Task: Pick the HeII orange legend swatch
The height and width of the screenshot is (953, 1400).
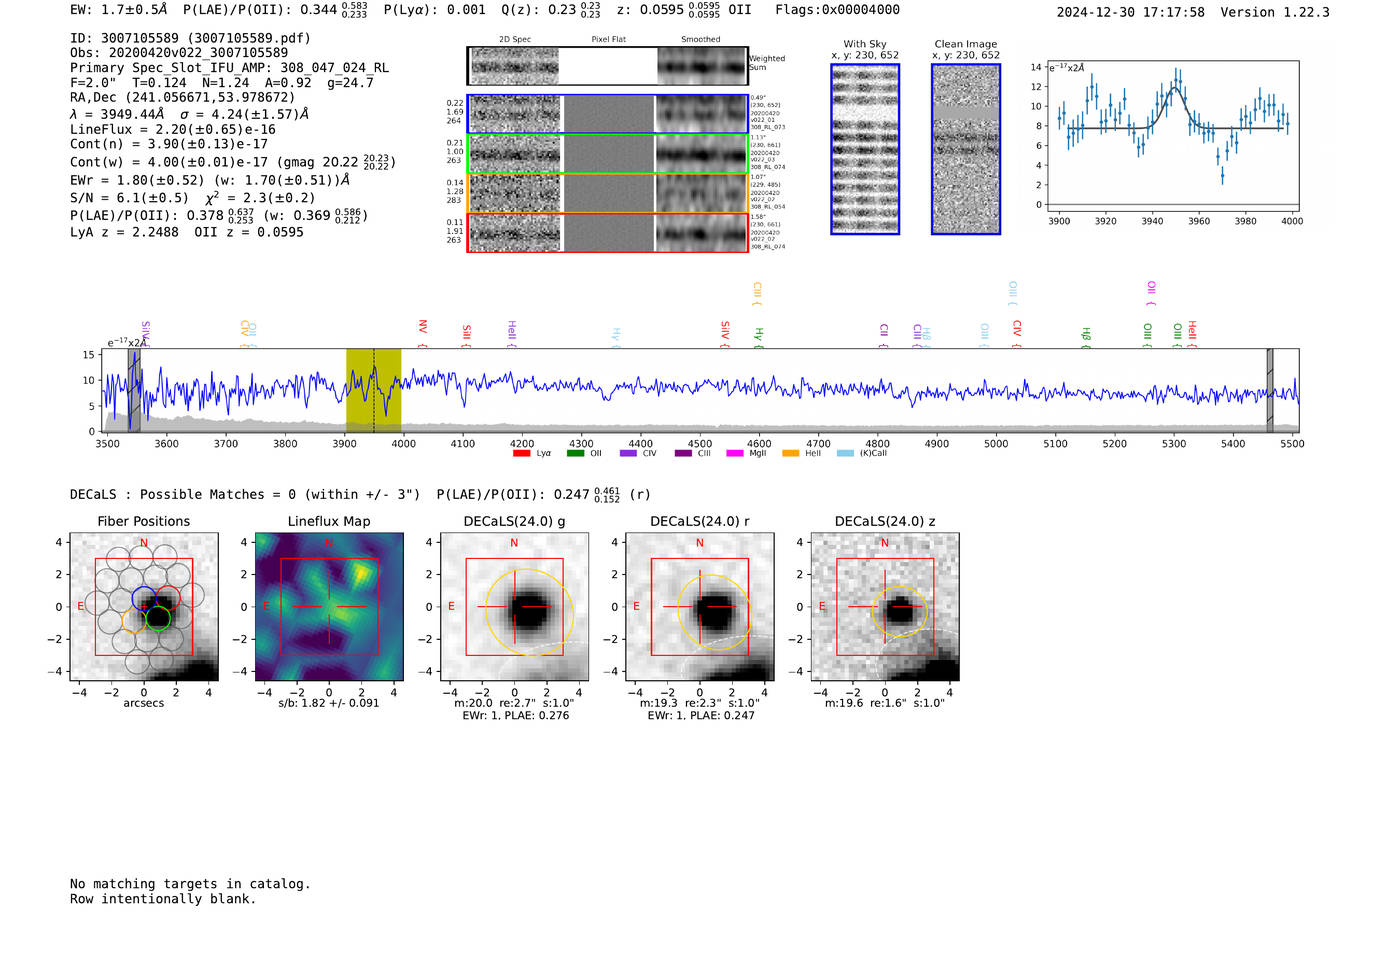Action: (x=790, y=453)
